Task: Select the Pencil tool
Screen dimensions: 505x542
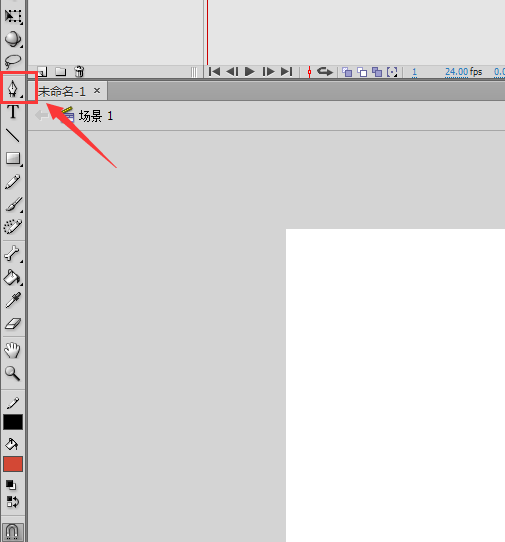Action: pyautogui.click(x=13, y=182)
